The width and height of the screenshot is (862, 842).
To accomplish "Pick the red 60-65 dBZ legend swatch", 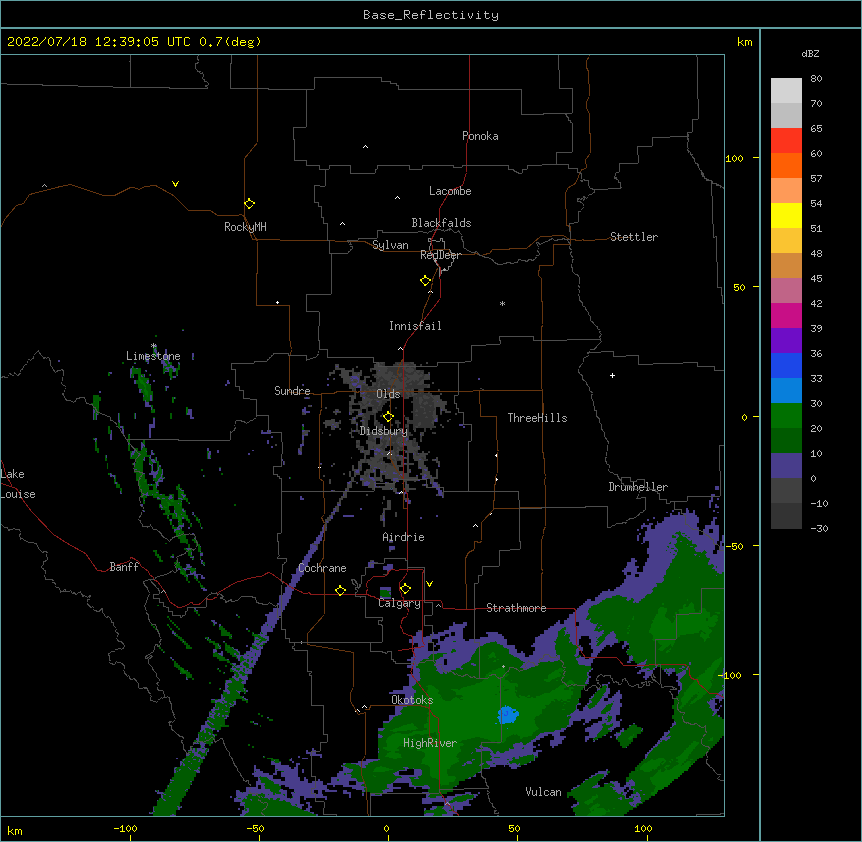I will [x=786, y=141].
